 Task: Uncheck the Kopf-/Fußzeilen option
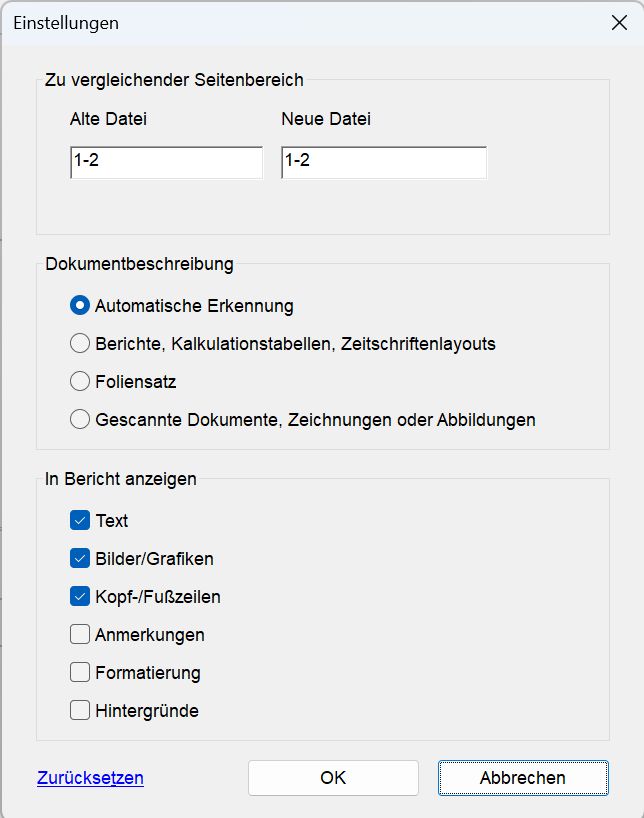point(79,596)
